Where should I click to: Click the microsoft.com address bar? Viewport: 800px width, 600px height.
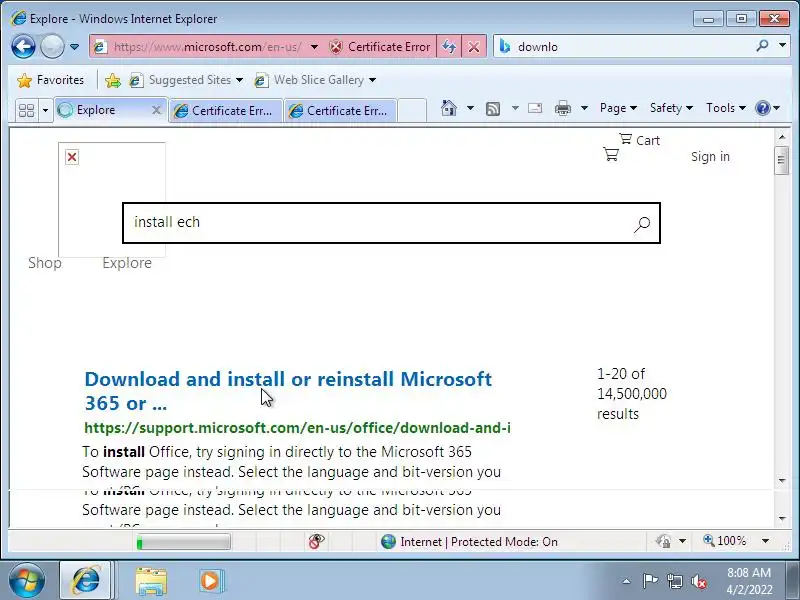pos(207,47)
